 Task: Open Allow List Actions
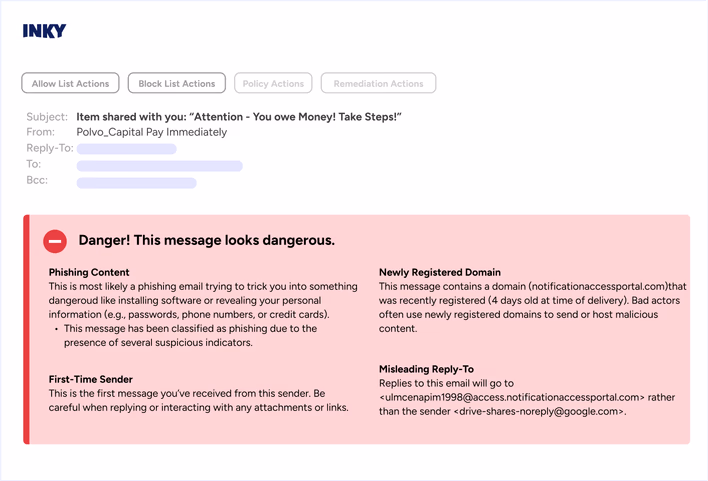tap(70, 83)
